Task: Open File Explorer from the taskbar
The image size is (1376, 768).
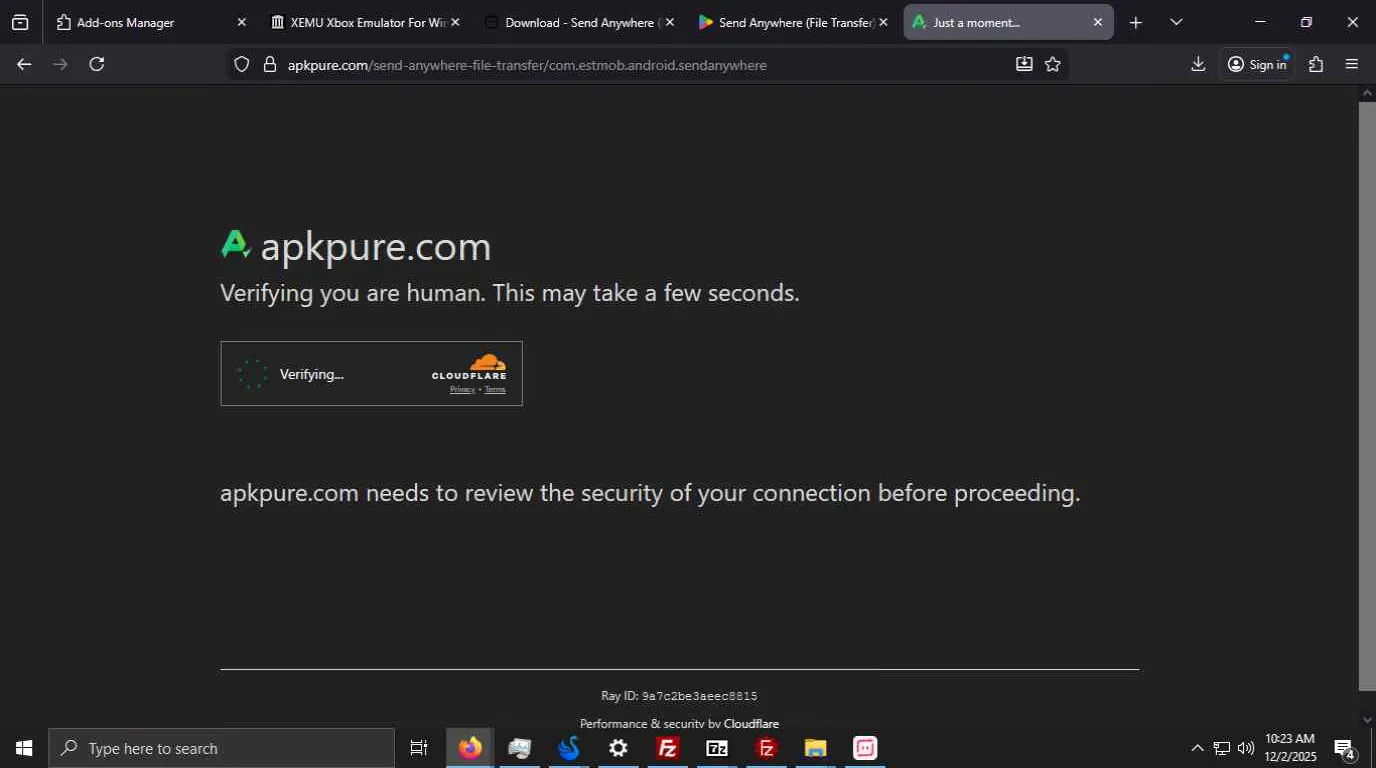Action: pos(816,748)
